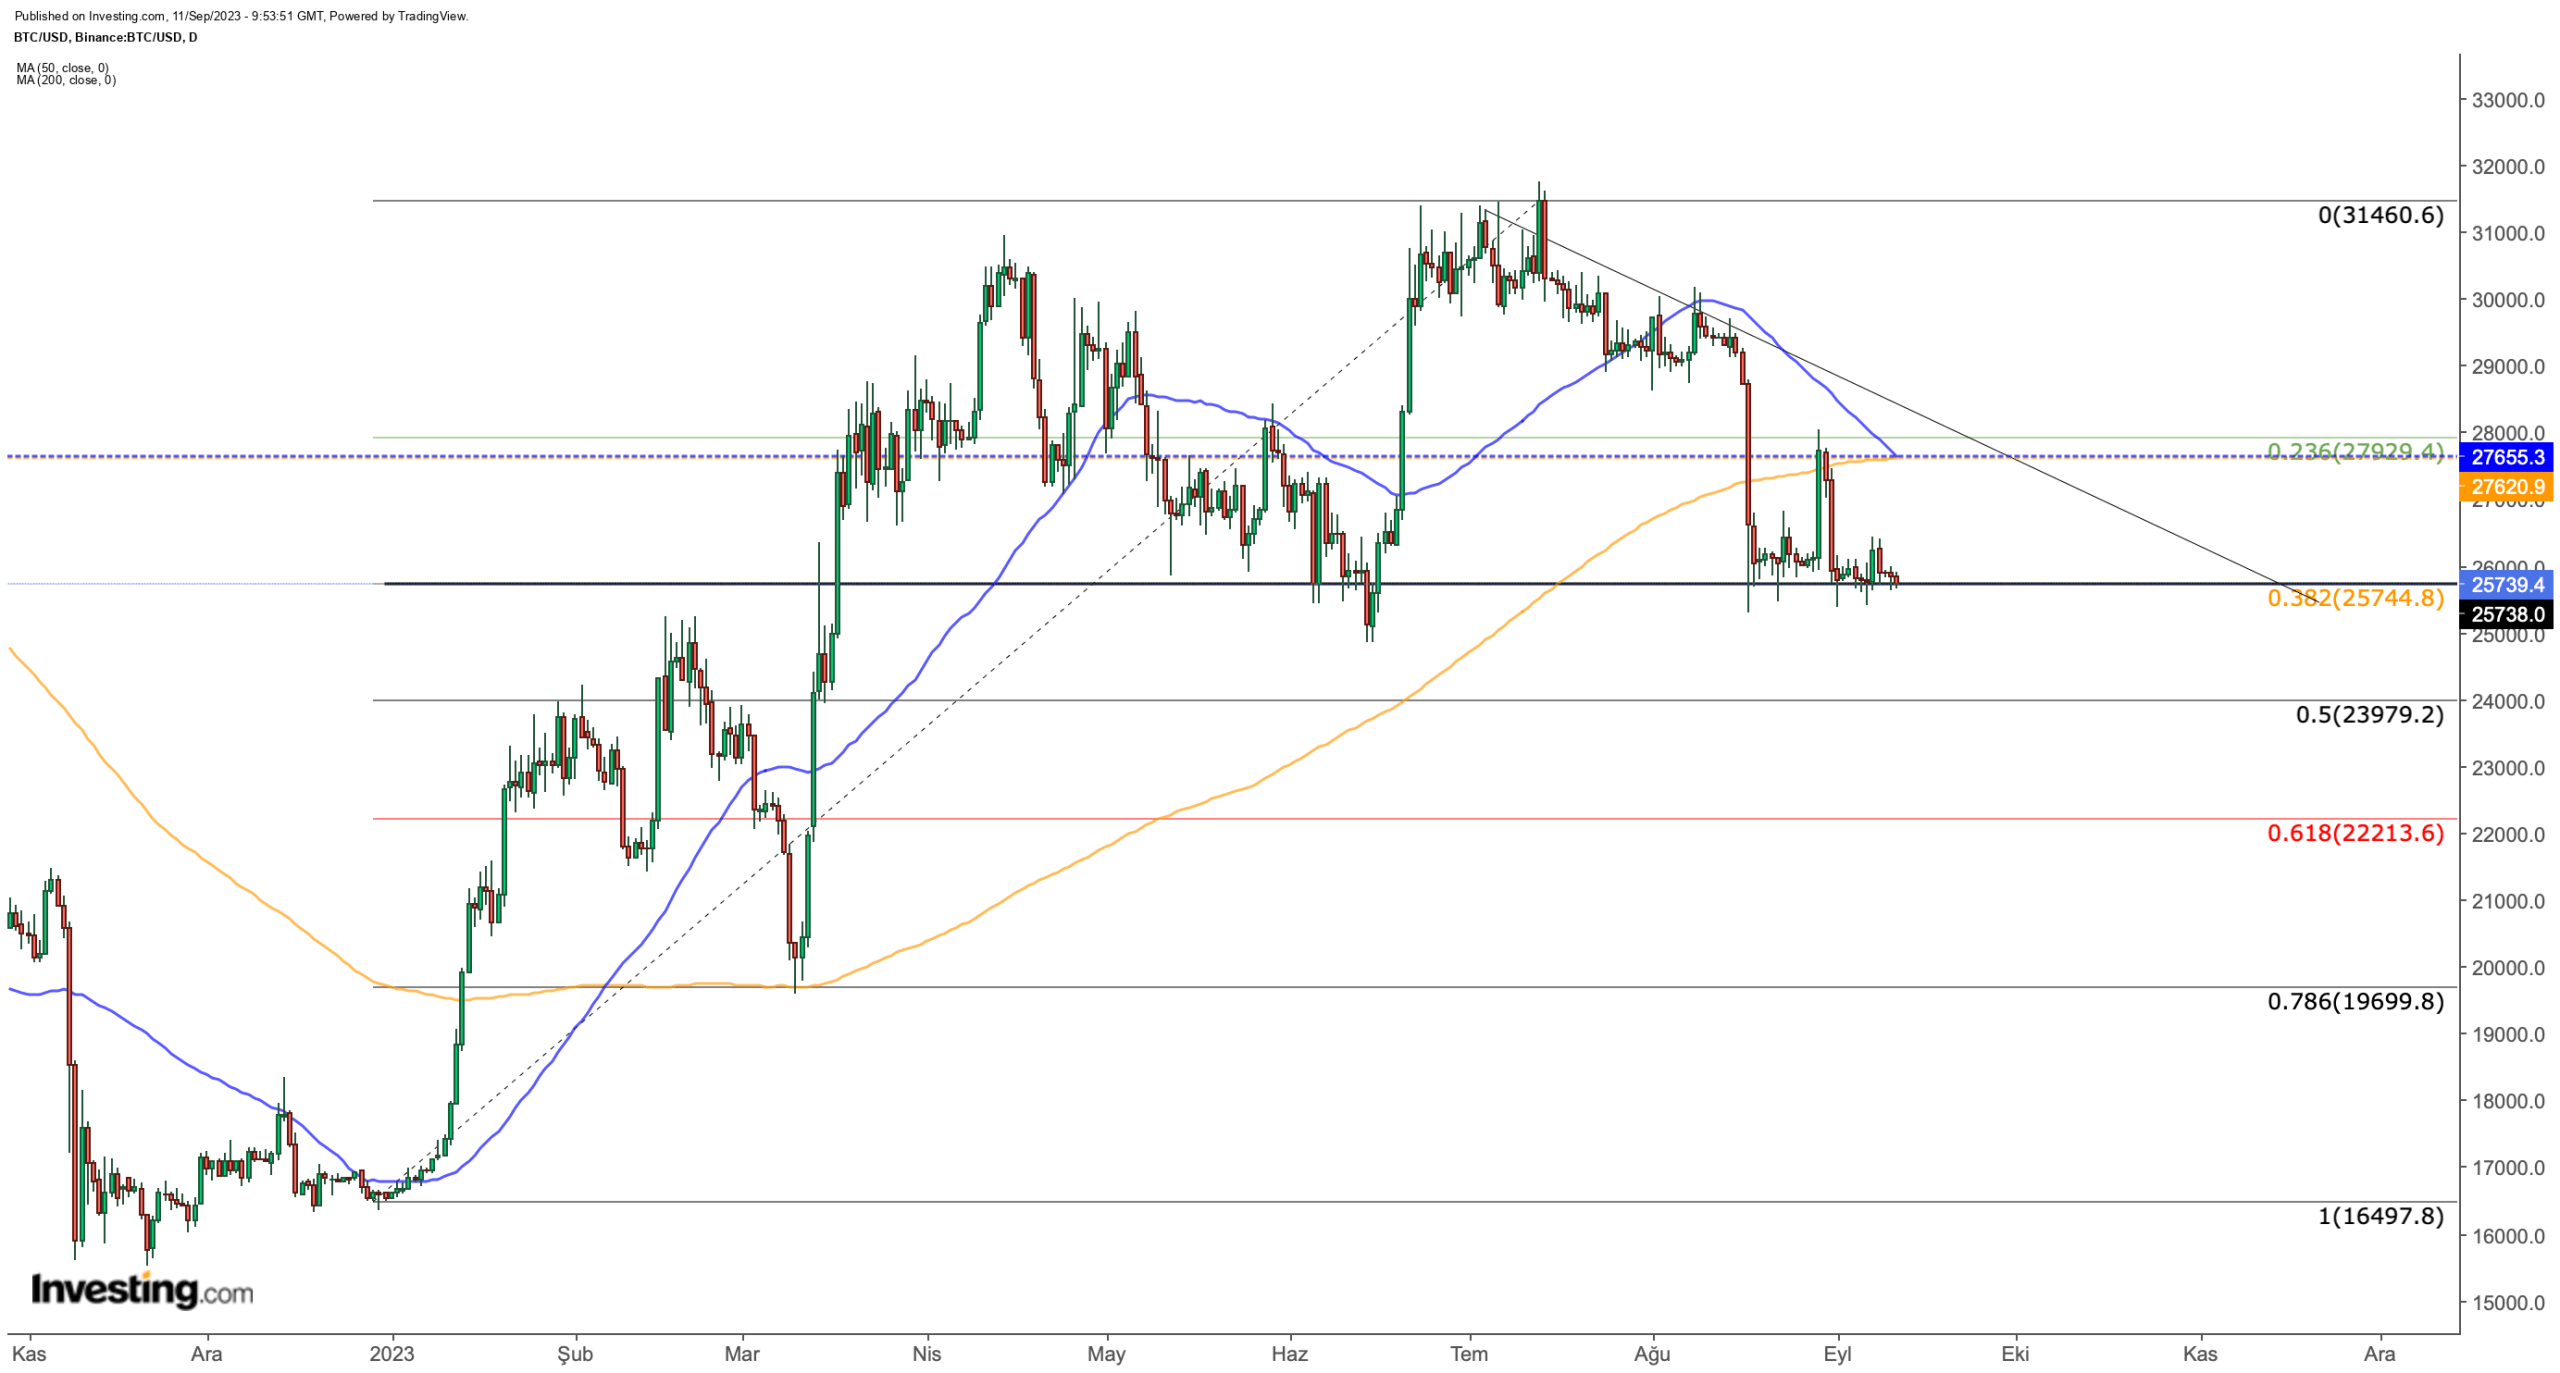Click the 18000.0 price axis label
The width and height of the screenshot is (2560, 1373).
2507,1100
